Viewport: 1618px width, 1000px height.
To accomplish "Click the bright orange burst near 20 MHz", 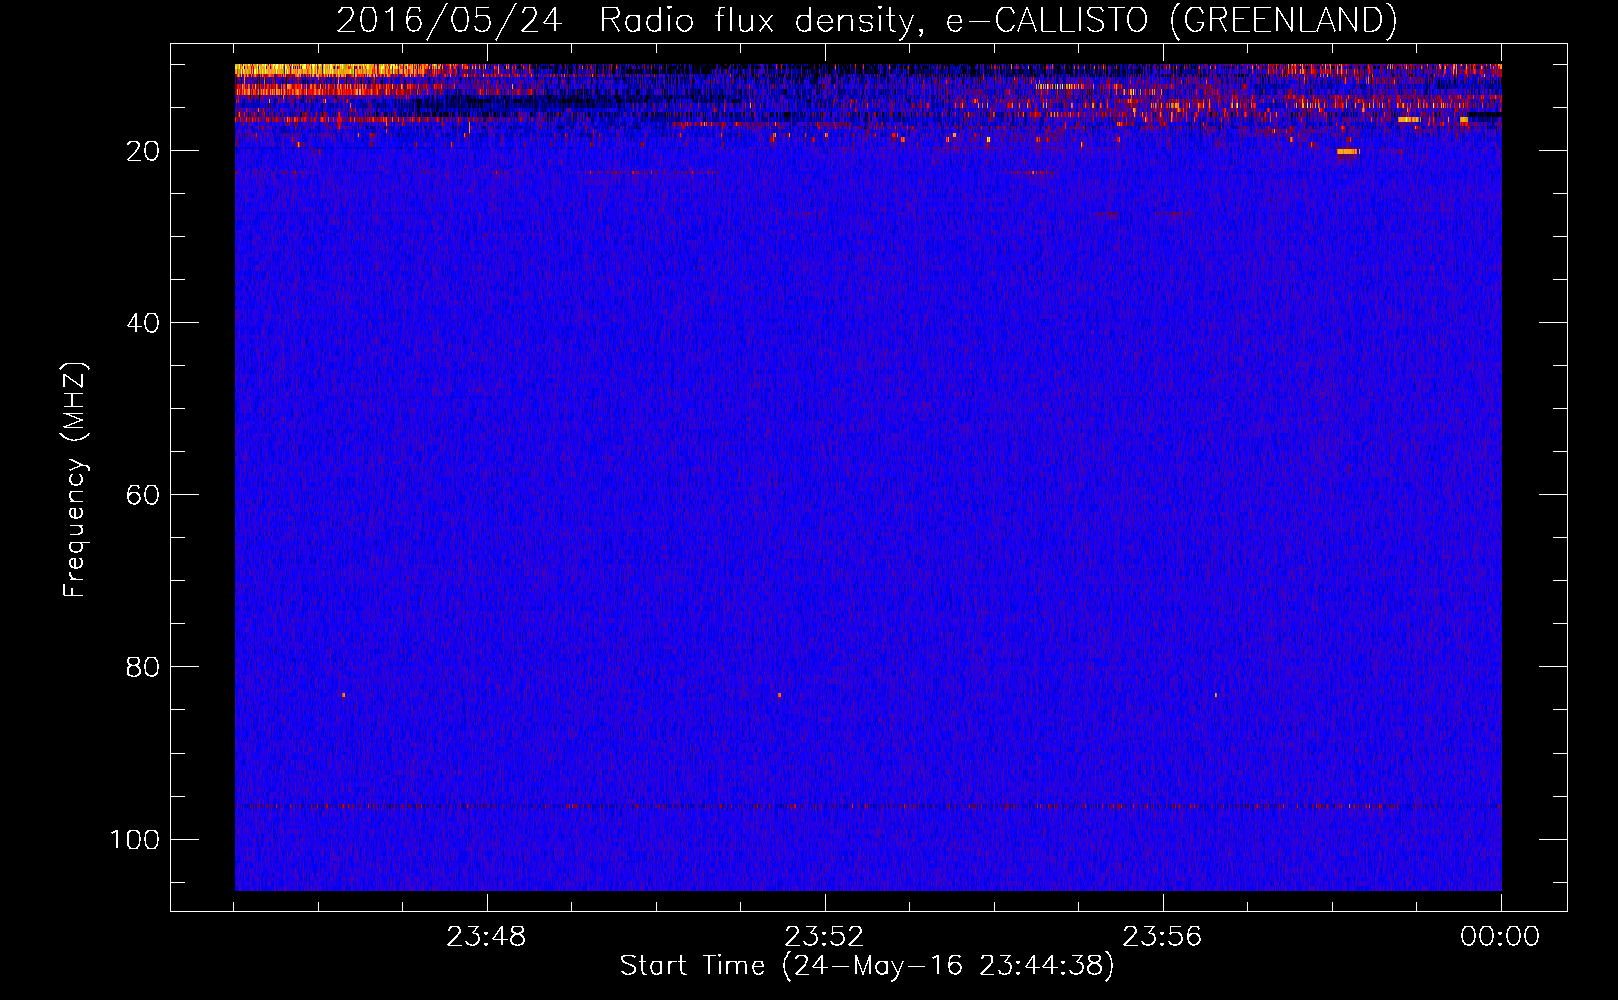I will [1348, 152].
